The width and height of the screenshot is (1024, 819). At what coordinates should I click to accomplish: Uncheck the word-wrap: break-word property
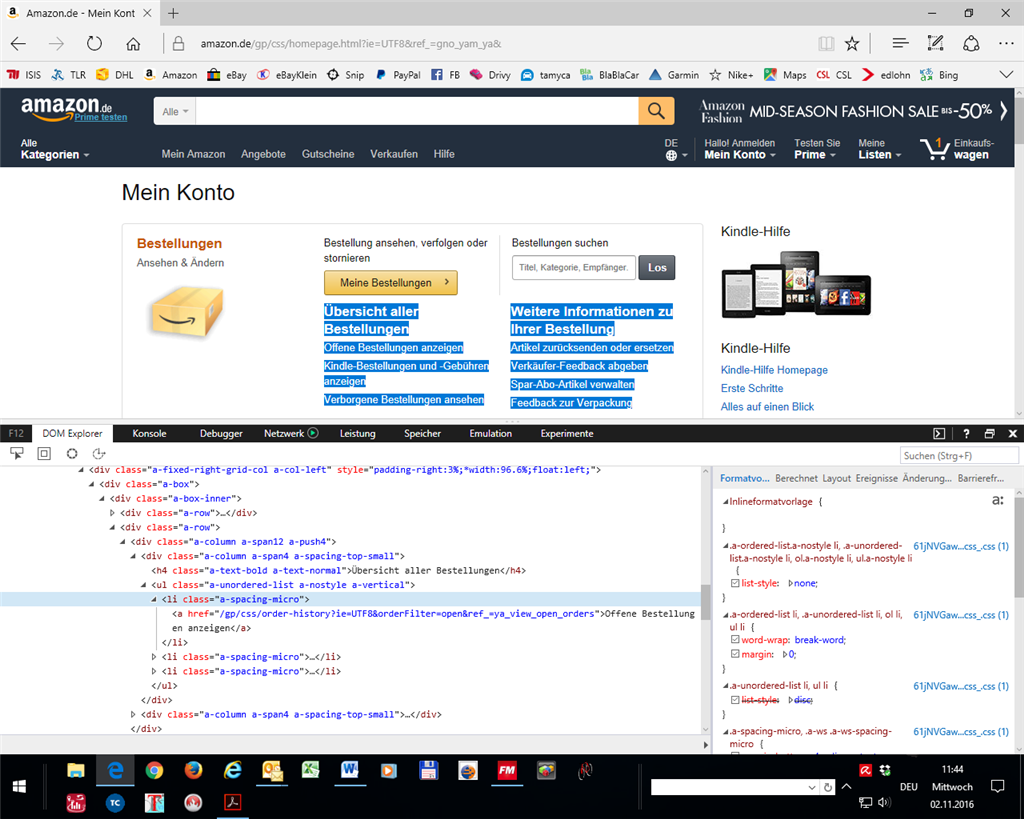[x=735, y=639]
